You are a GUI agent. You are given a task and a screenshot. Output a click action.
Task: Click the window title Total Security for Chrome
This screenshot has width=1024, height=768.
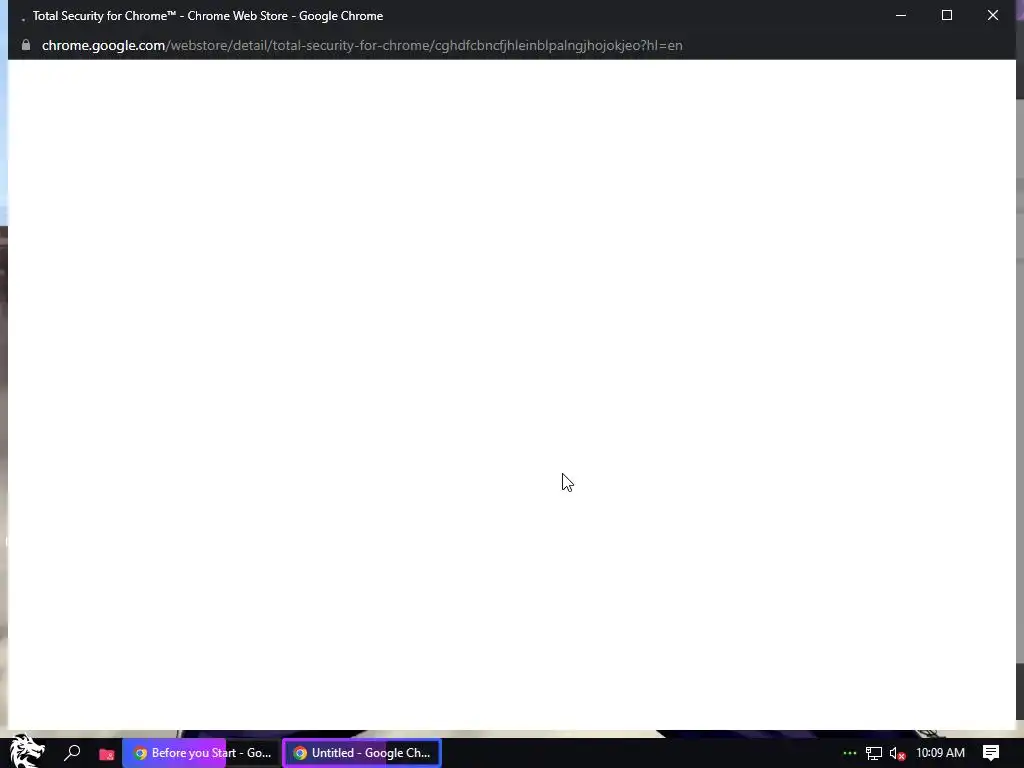point(208,16)
